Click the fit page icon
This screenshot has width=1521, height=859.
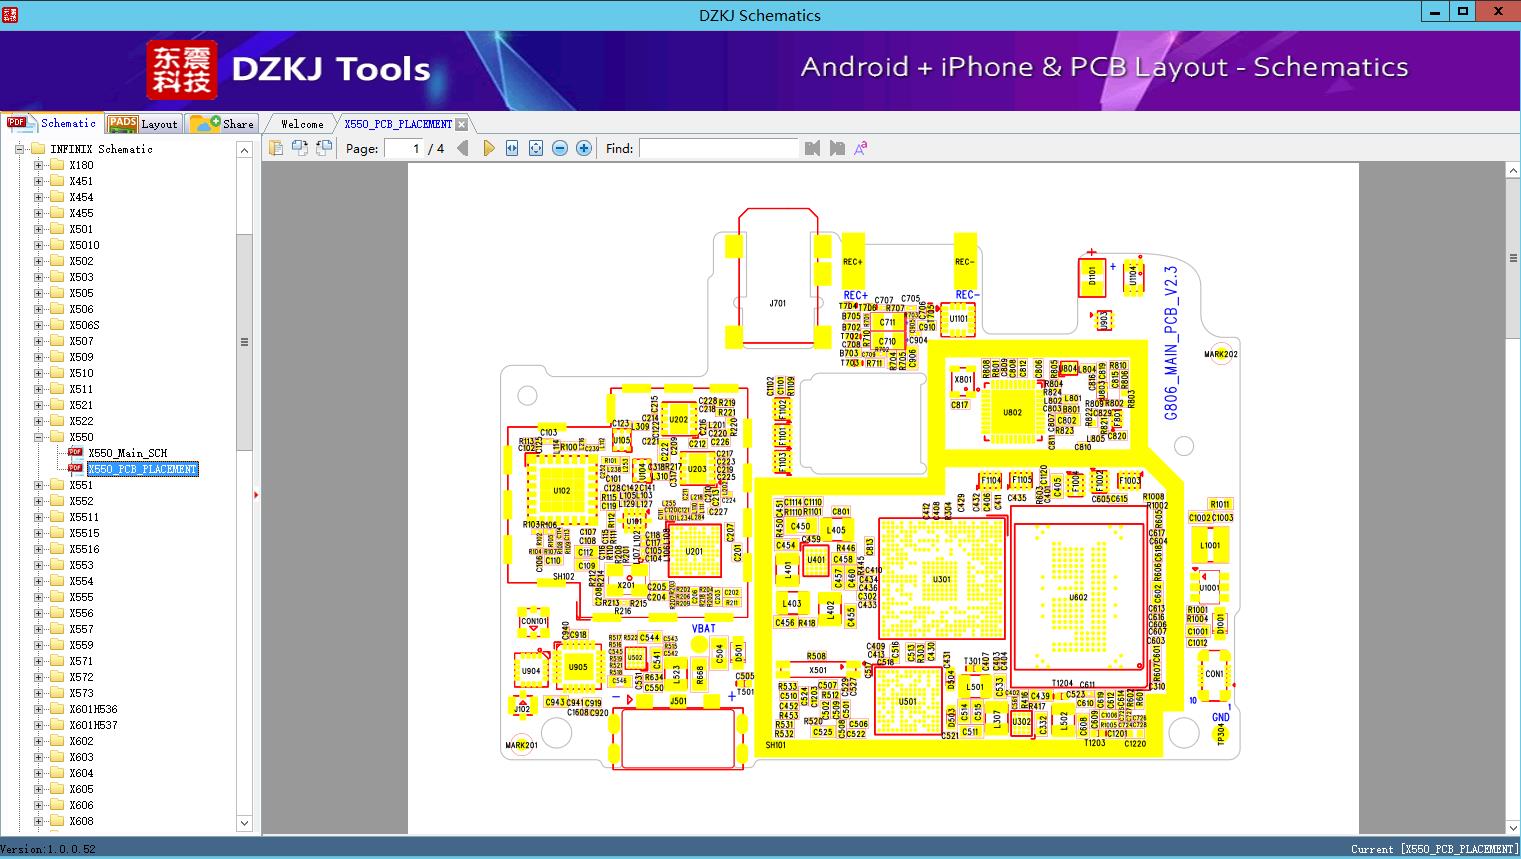point(536,148)
